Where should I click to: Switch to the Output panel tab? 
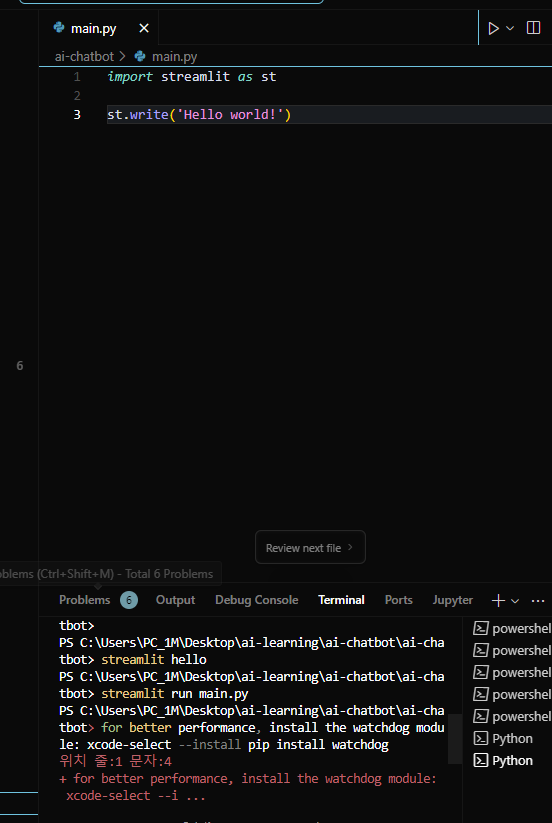[175, 600]
